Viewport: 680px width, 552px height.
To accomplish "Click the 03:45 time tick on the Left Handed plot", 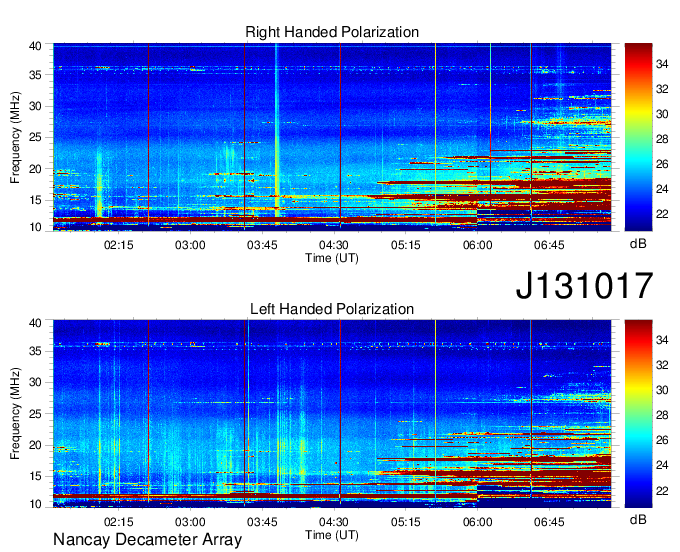I will [x=262, y=522].
